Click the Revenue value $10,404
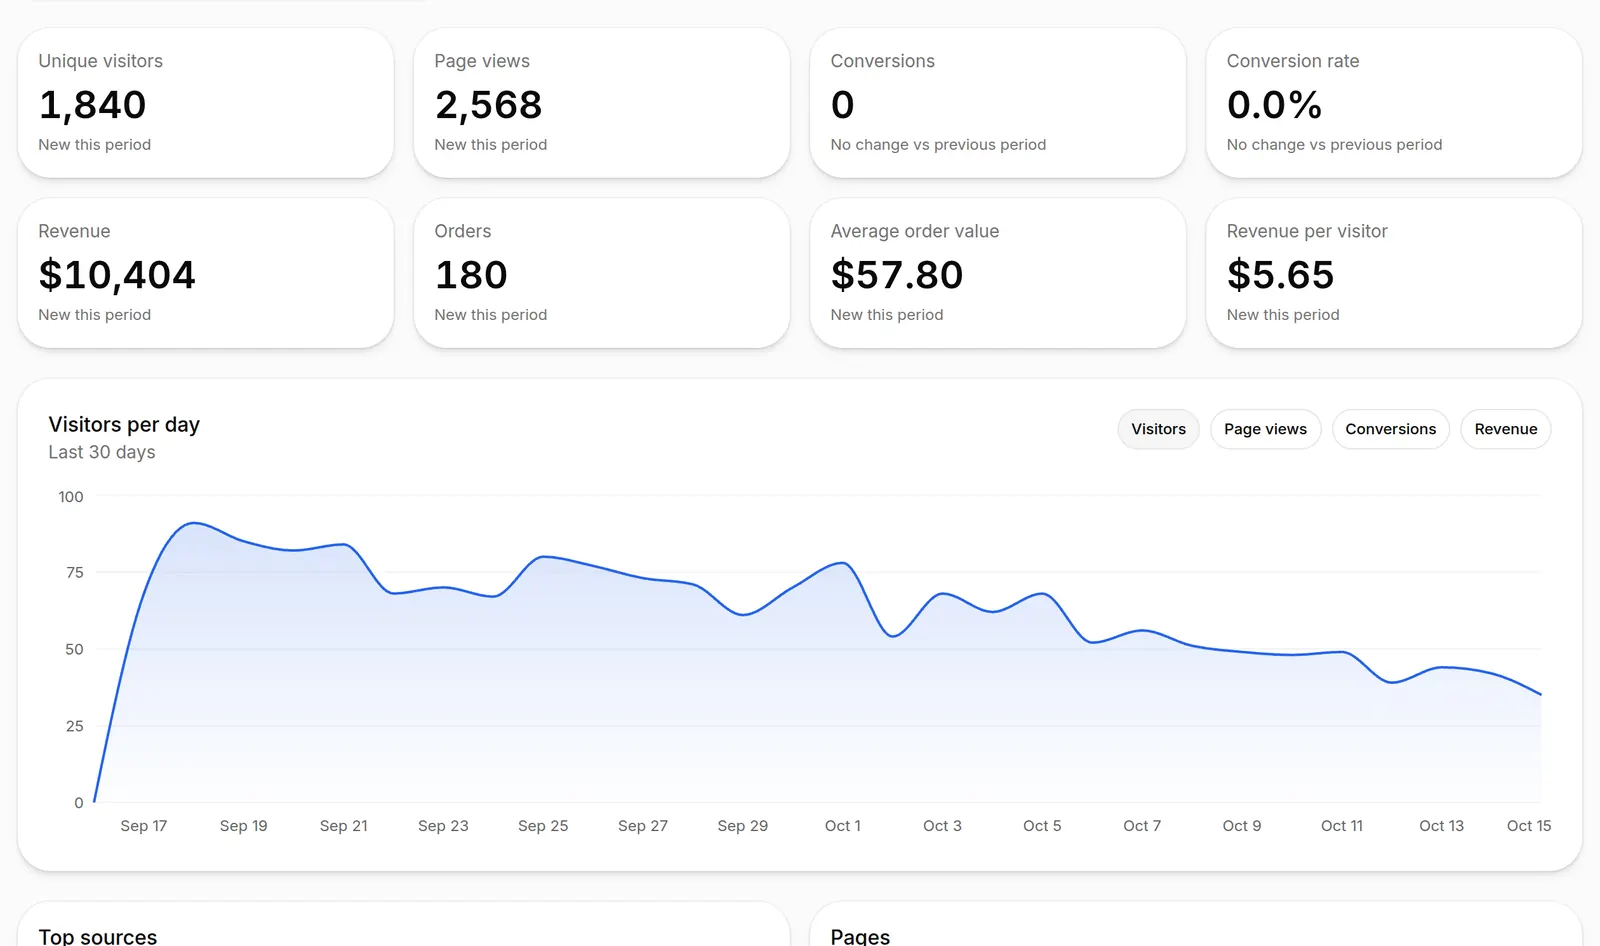Viewport: 1600px width, 946px height. (117, 275)
